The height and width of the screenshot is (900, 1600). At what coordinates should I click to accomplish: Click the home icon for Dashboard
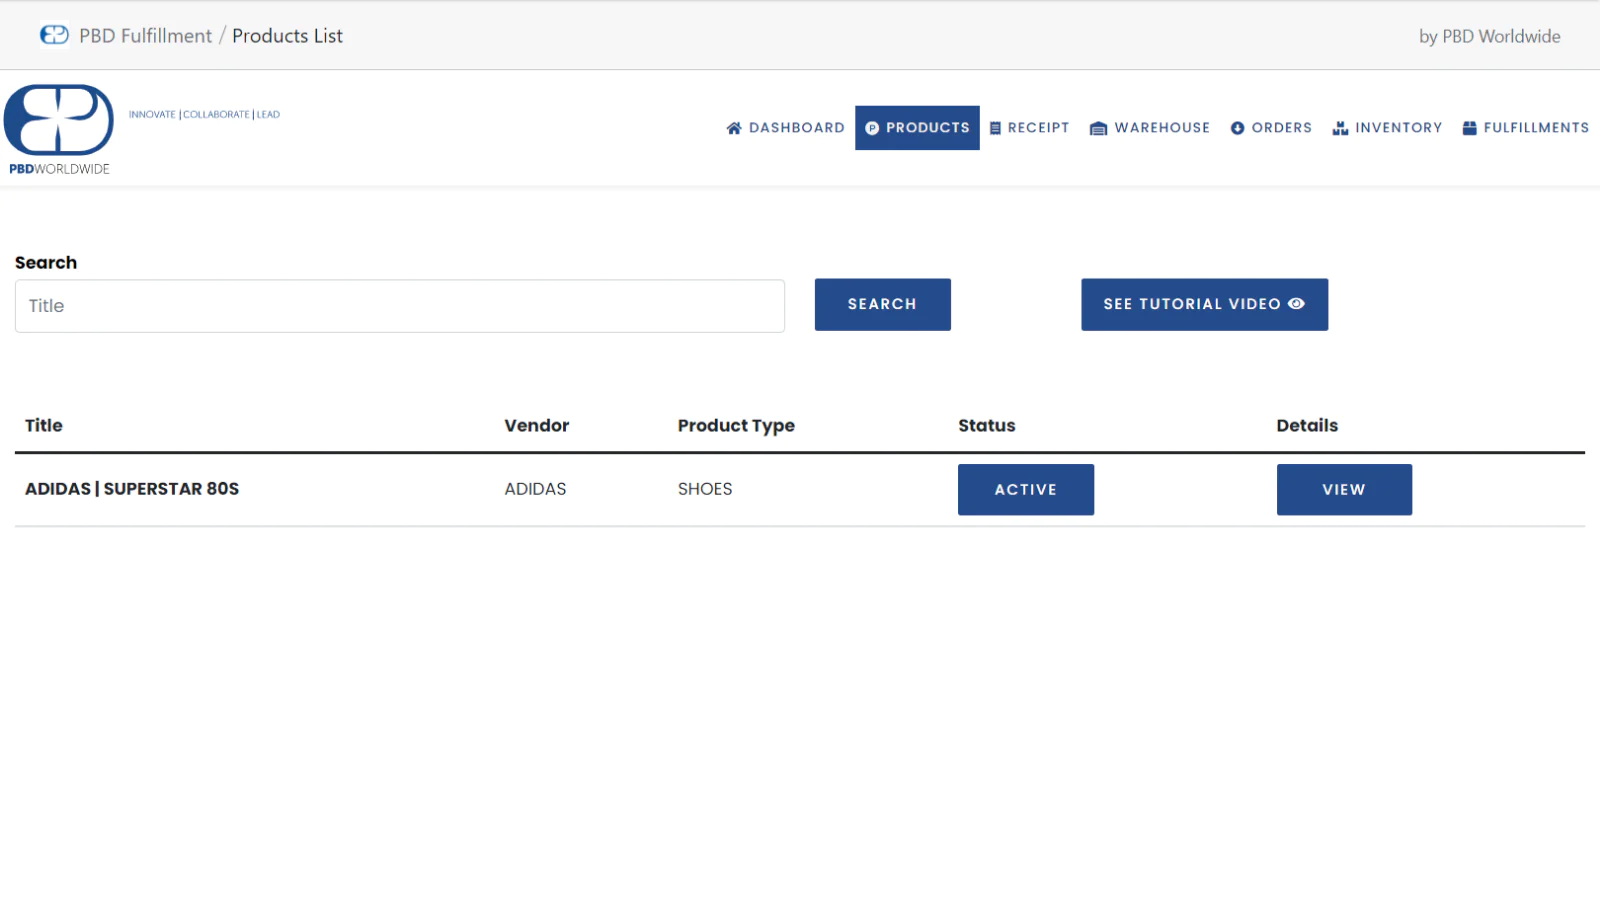click(x=734, y=128)
